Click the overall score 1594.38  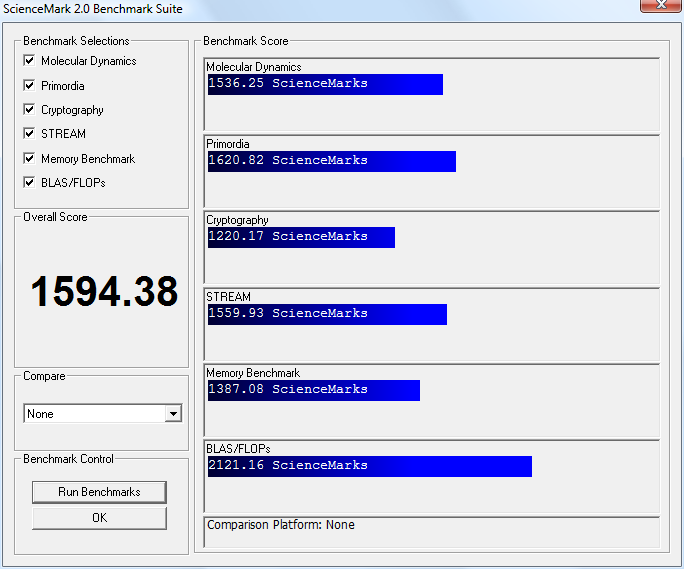(104, 291)
